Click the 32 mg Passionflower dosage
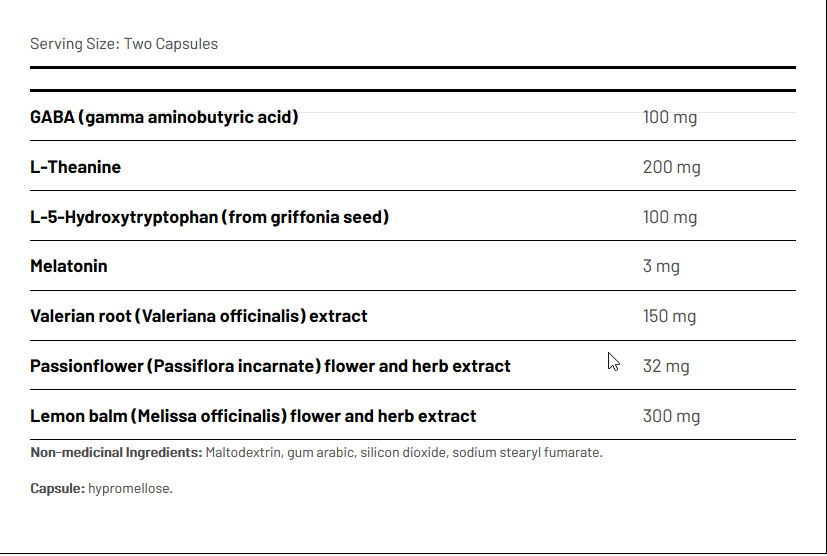Image resolution: width=827 pixels, height=556 pixels. [665, 366]
